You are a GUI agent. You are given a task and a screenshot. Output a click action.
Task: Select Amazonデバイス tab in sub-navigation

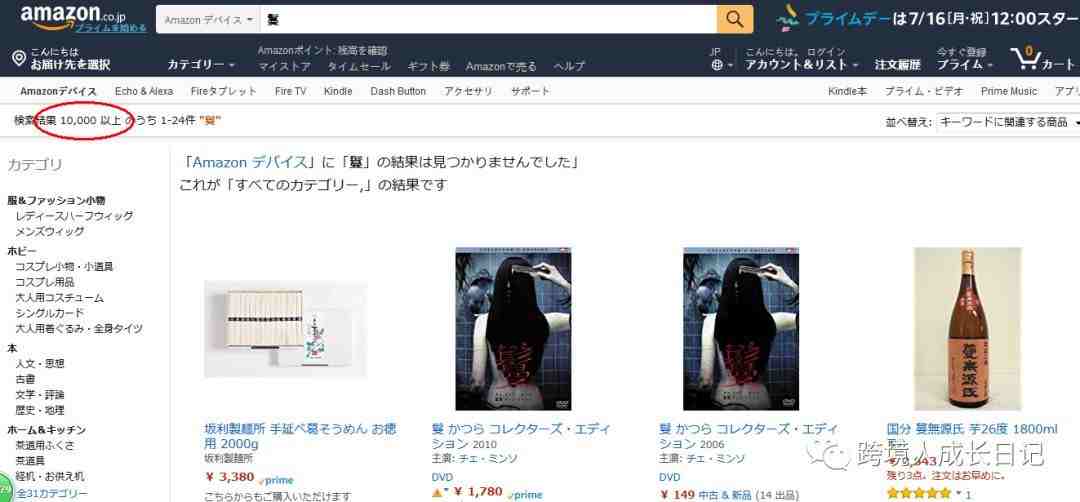click(59, 91)
